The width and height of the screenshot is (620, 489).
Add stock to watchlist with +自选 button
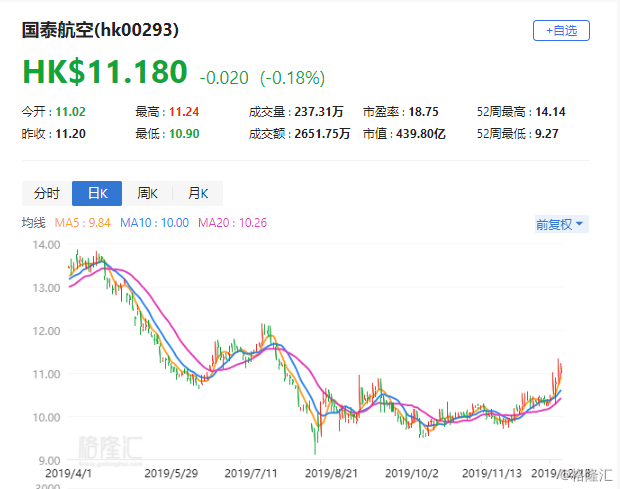(561, 31)
